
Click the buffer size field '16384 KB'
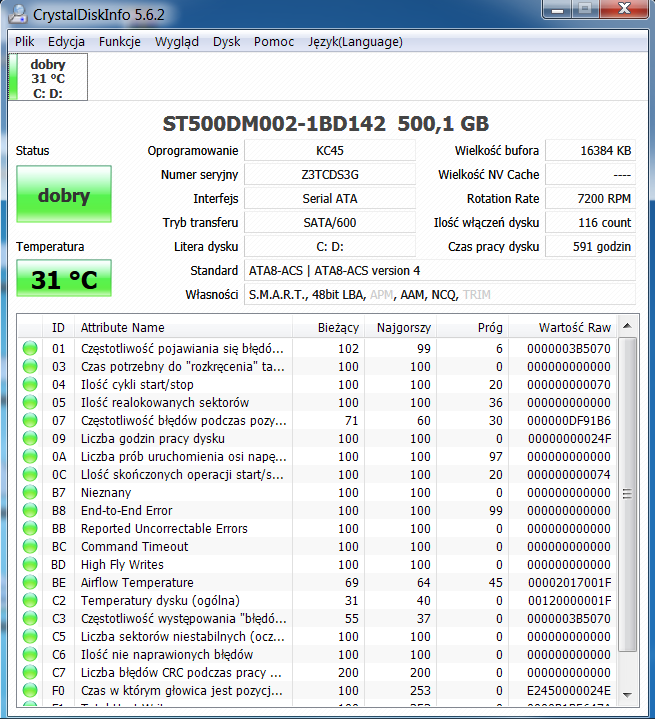pos(590,150)
